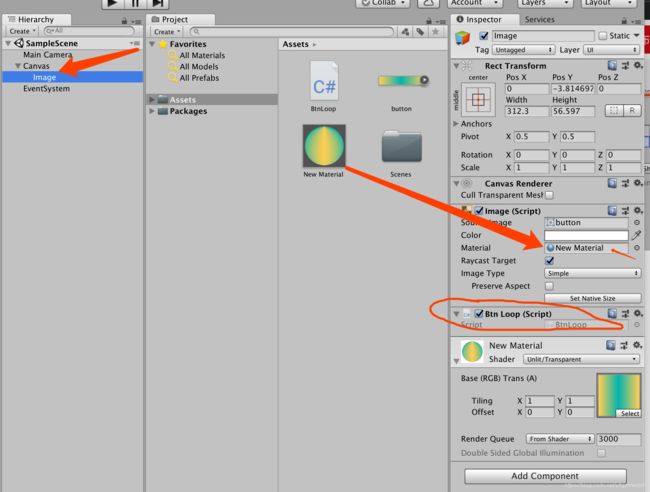Image resolution: width=650 pixels, height=492 pixels.
Task: Switch to the Services tab
Action: click(x=539, y=19)
